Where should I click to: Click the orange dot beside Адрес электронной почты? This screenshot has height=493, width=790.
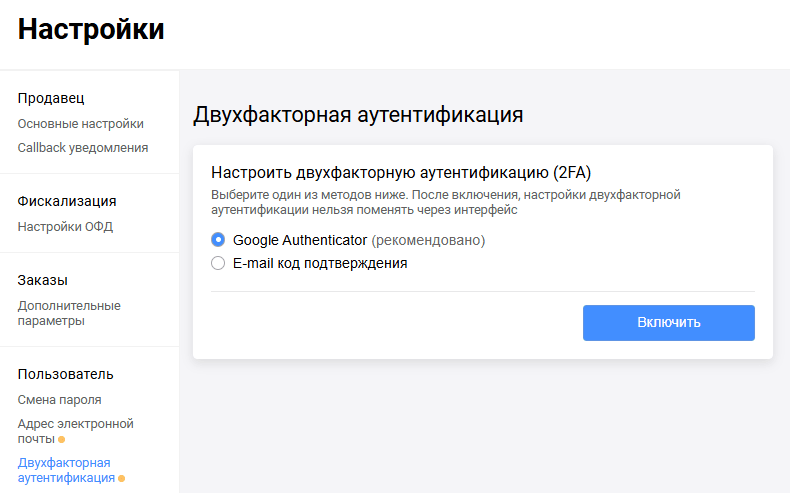(62, 440)
